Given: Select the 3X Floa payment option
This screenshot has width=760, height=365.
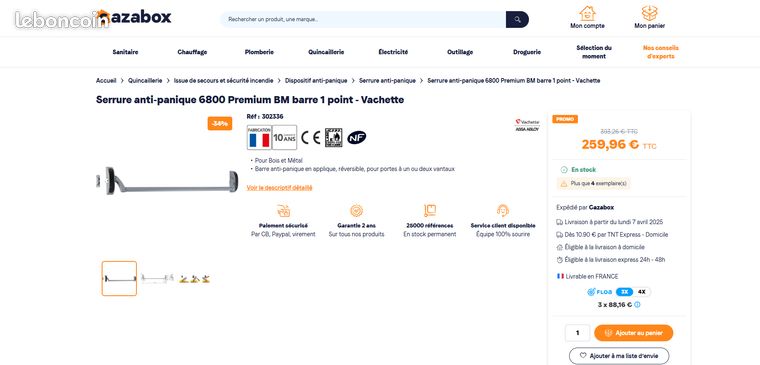Looking at the screenshot, I should (x=624, y=292).
